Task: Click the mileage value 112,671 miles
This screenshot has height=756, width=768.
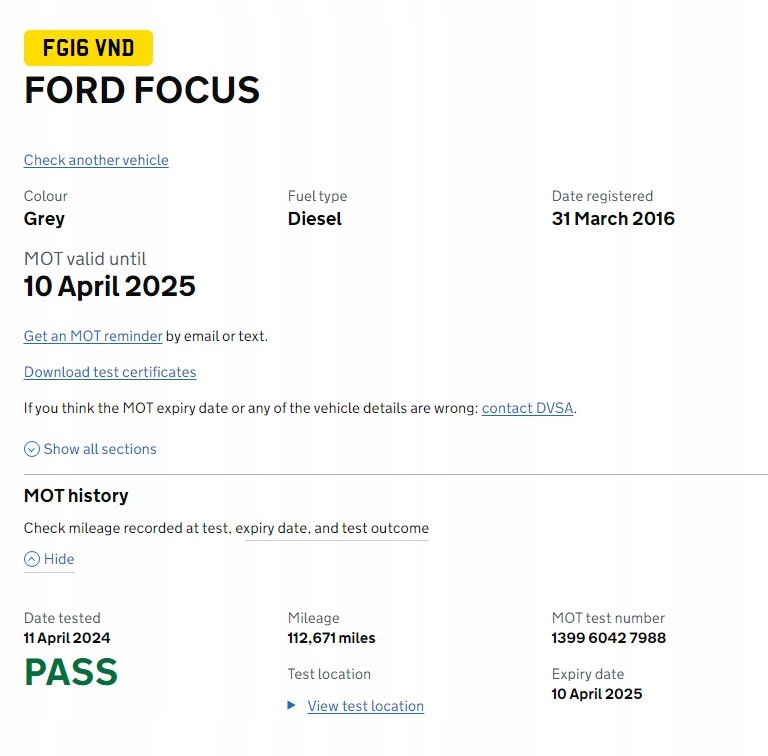Action: pos(332,638)
